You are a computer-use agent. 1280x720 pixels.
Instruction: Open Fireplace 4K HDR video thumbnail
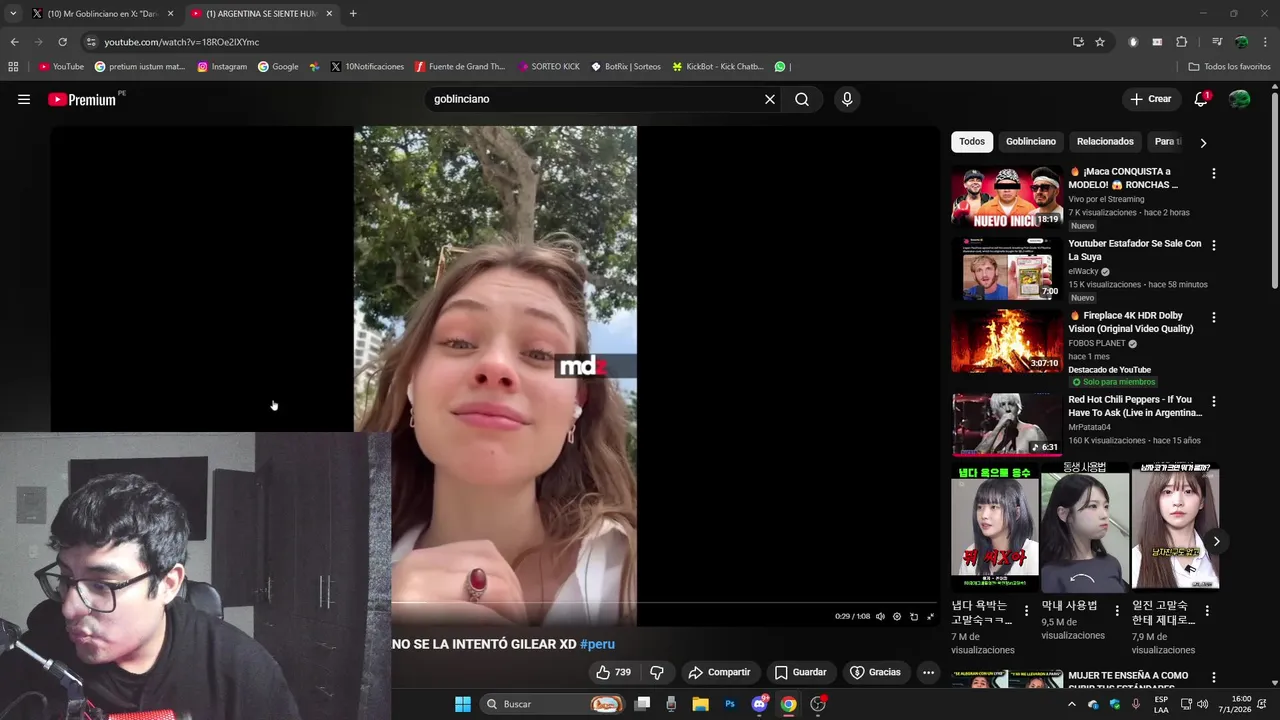point(1007,341)
